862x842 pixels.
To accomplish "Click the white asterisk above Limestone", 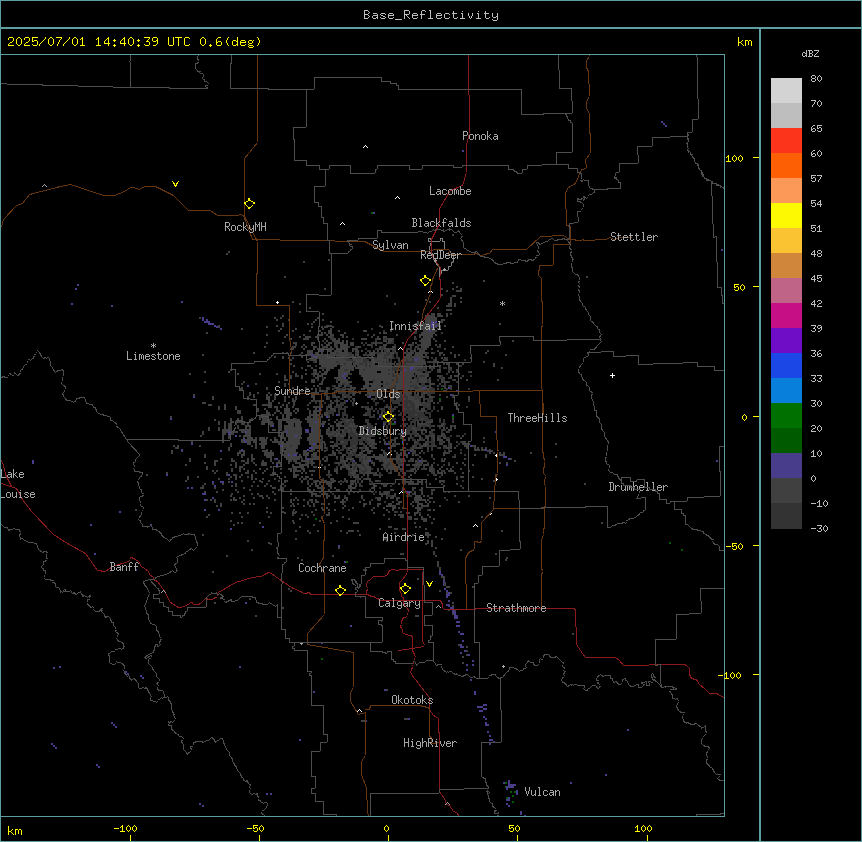I will click(x=153, y=345).
